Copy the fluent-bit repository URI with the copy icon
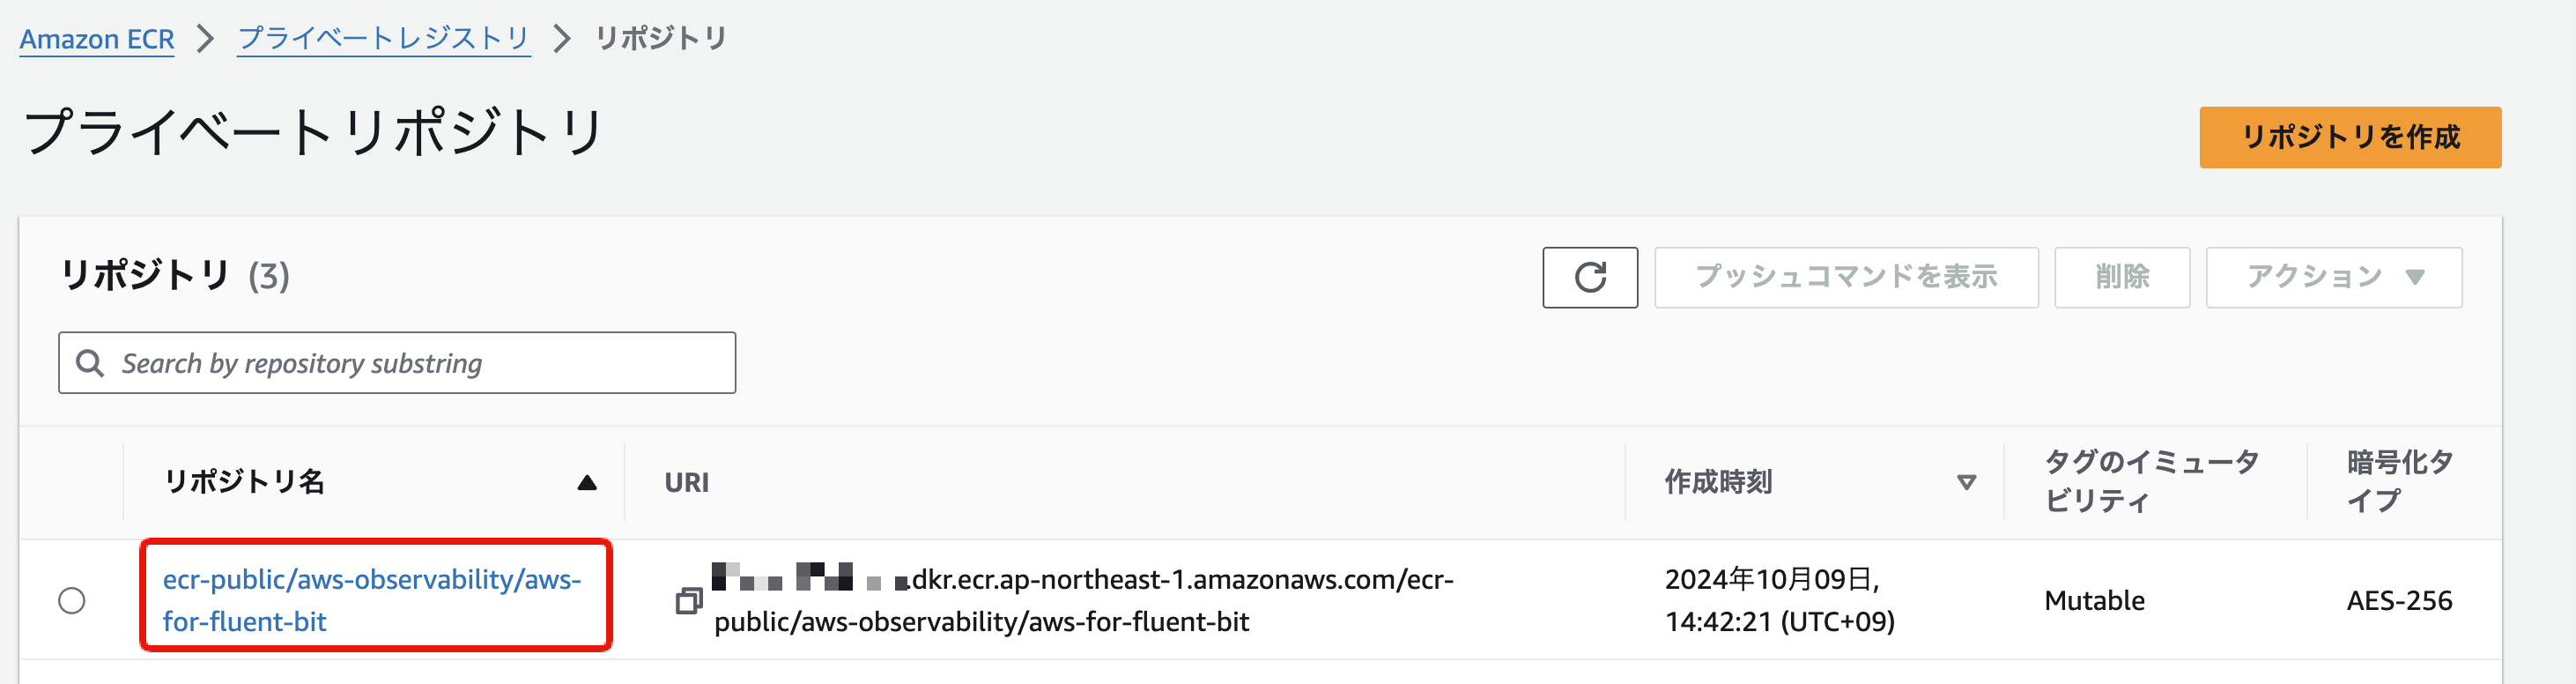This screenshot has width=2576, height=684. click(689, 600)
